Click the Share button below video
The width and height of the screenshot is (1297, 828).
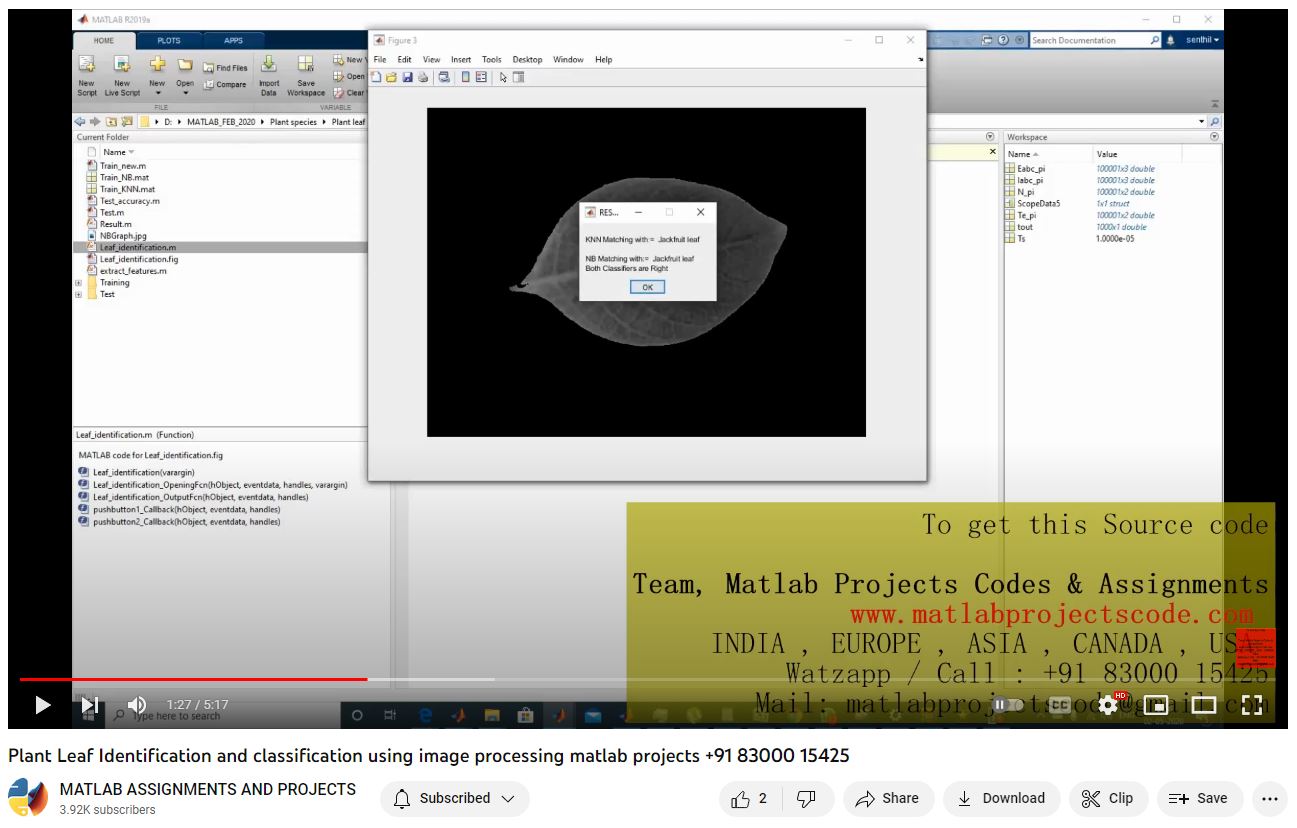(x=887, y=798)
